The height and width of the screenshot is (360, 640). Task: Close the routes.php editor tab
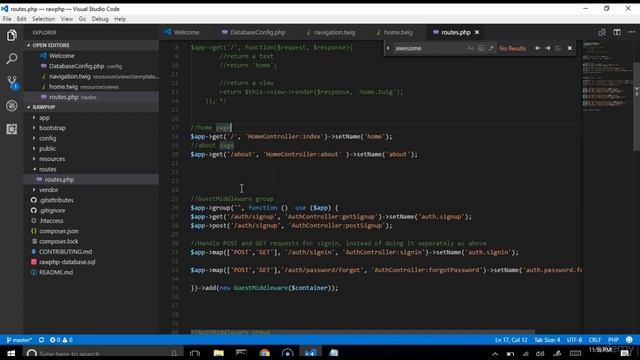477,32
